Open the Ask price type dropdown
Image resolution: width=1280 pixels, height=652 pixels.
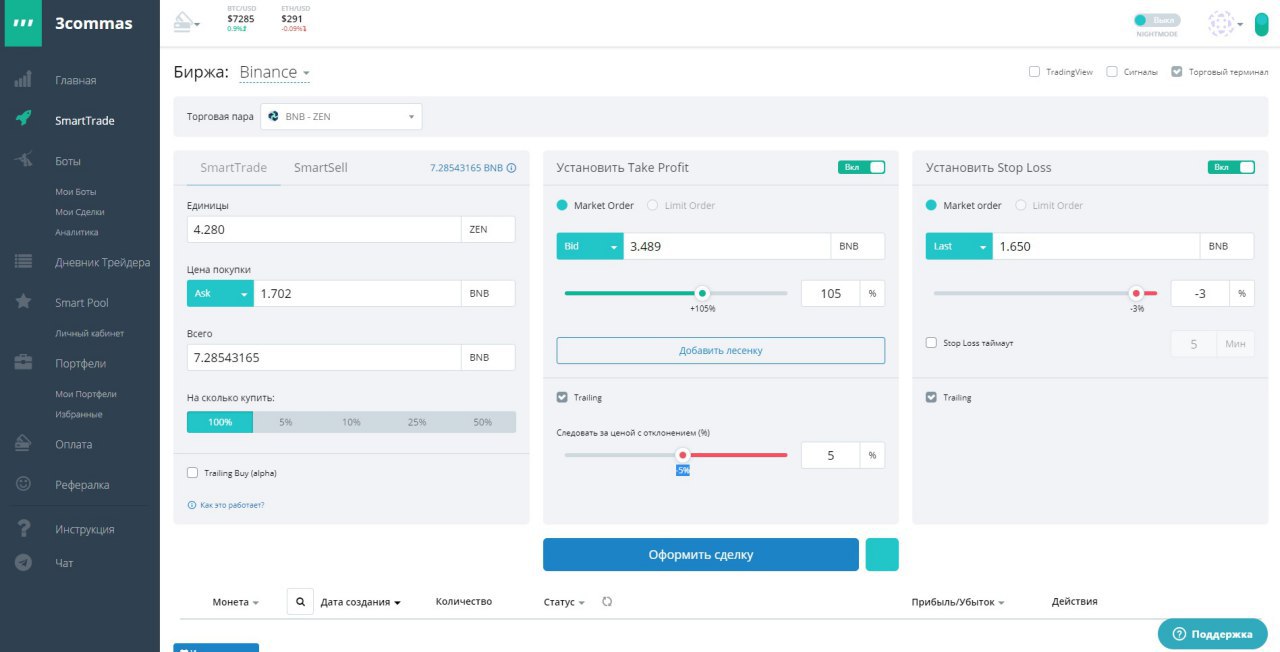pyautogui.click(x=220, y=294)
